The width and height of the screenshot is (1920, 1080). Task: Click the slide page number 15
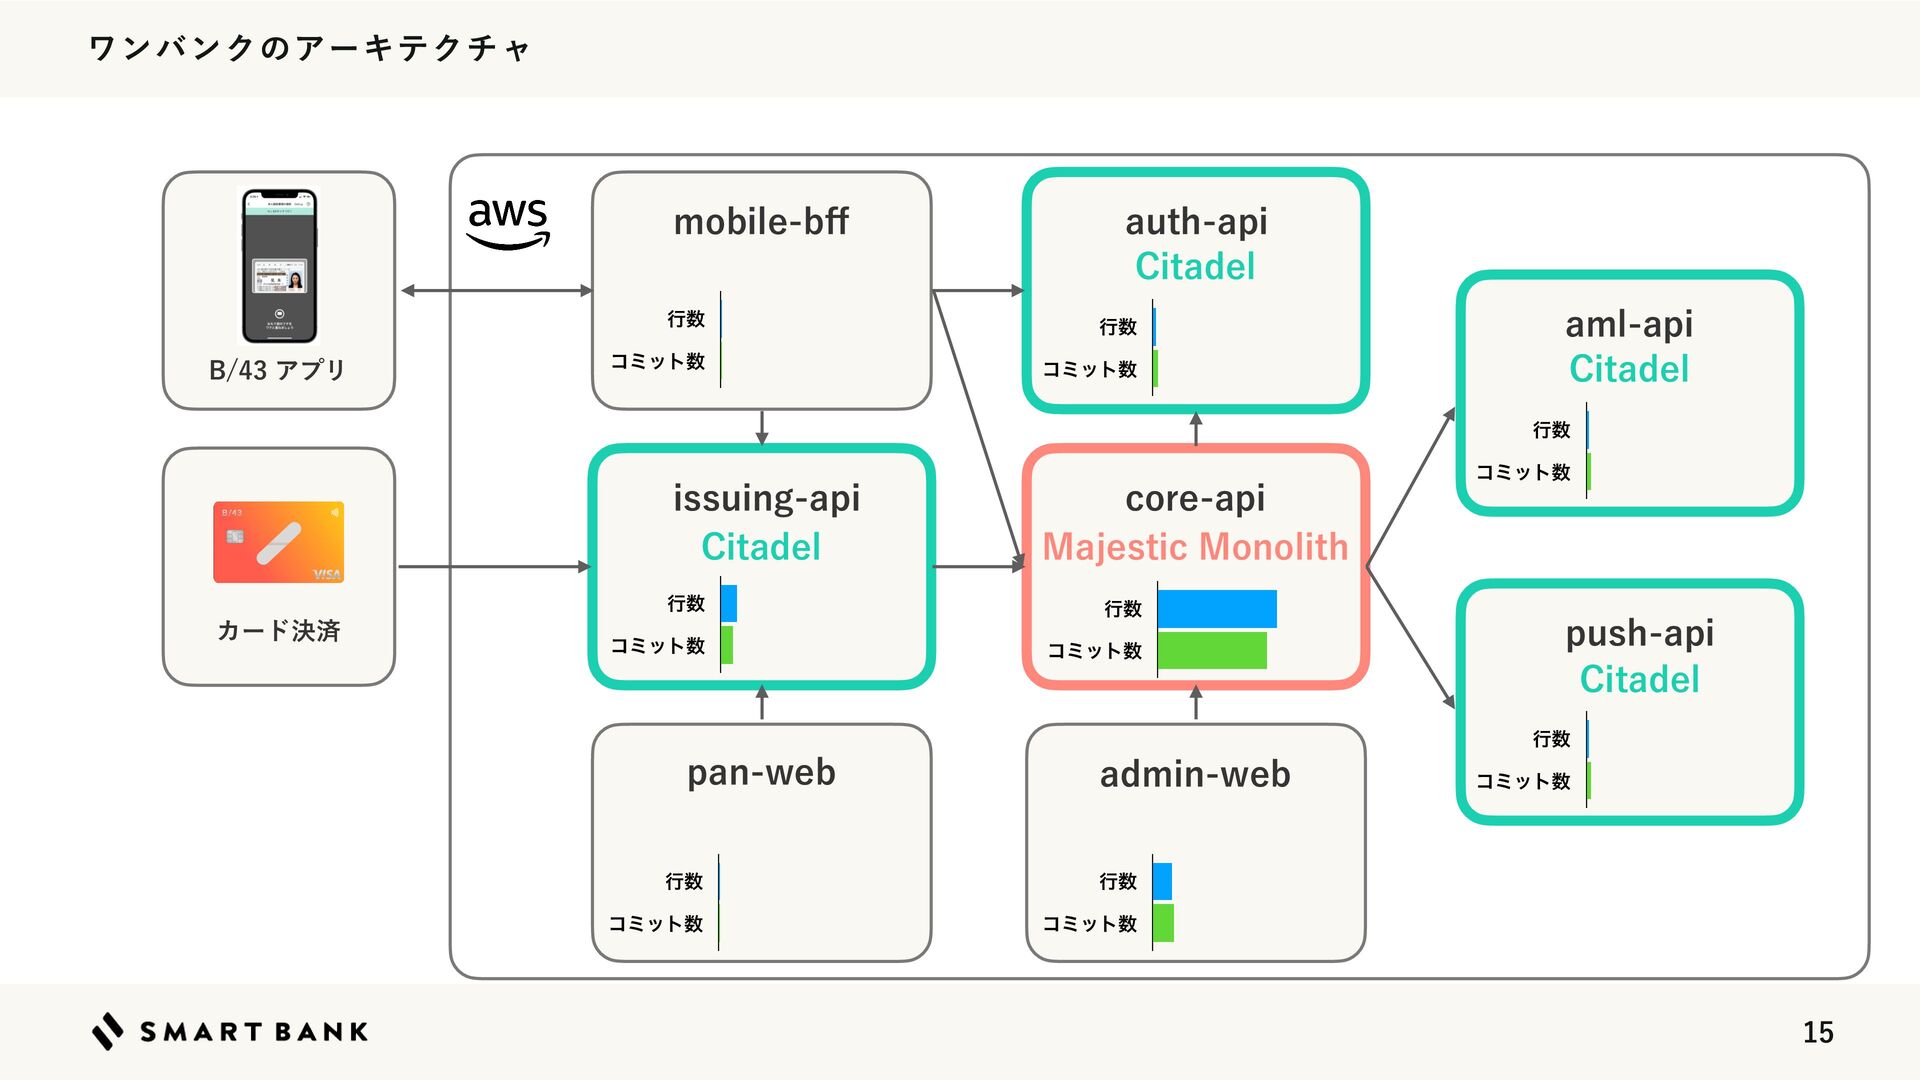(1817, 1032)
